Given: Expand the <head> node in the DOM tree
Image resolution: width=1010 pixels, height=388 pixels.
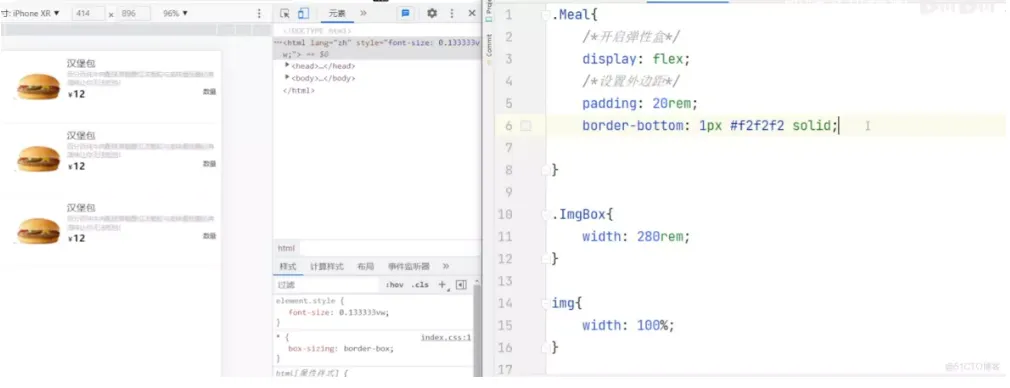Looking at the screenshot, I should 287,66.
